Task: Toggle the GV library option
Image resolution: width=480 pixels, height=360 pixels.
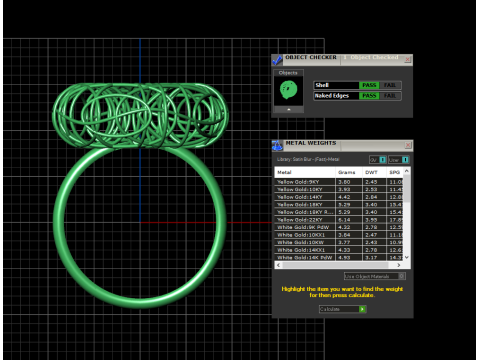Action: (378, 160)
